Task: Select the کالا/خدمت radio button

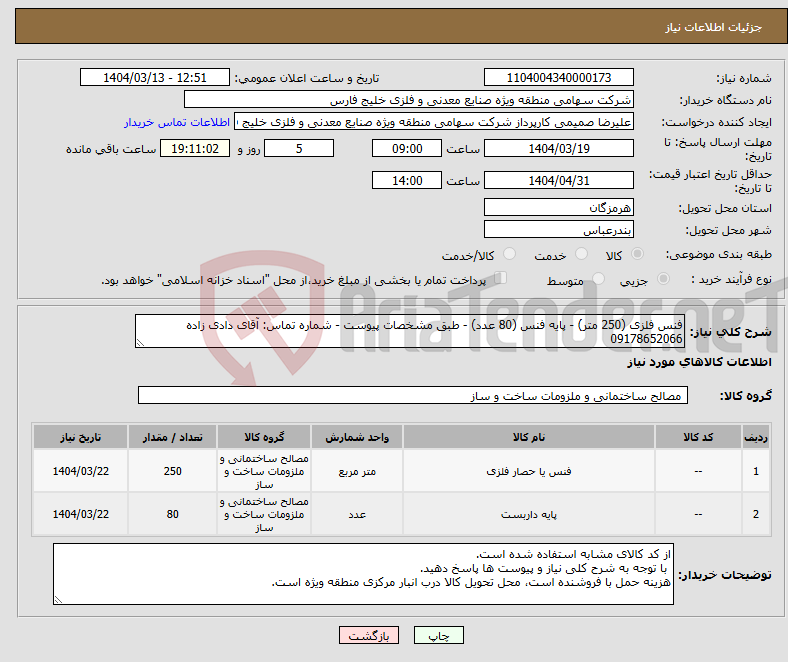Action: point(510,254)
